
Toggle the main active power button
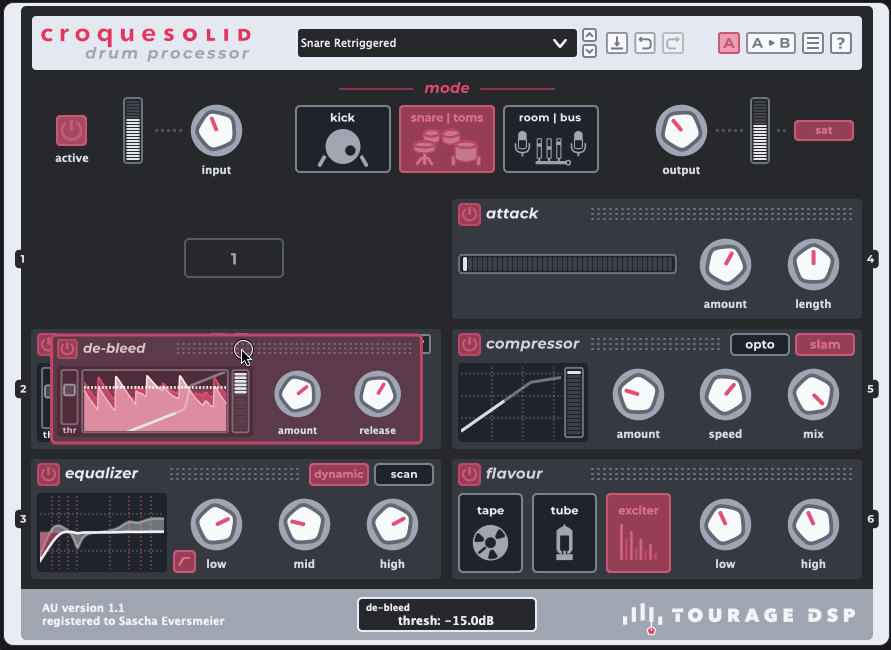[71, 130]
